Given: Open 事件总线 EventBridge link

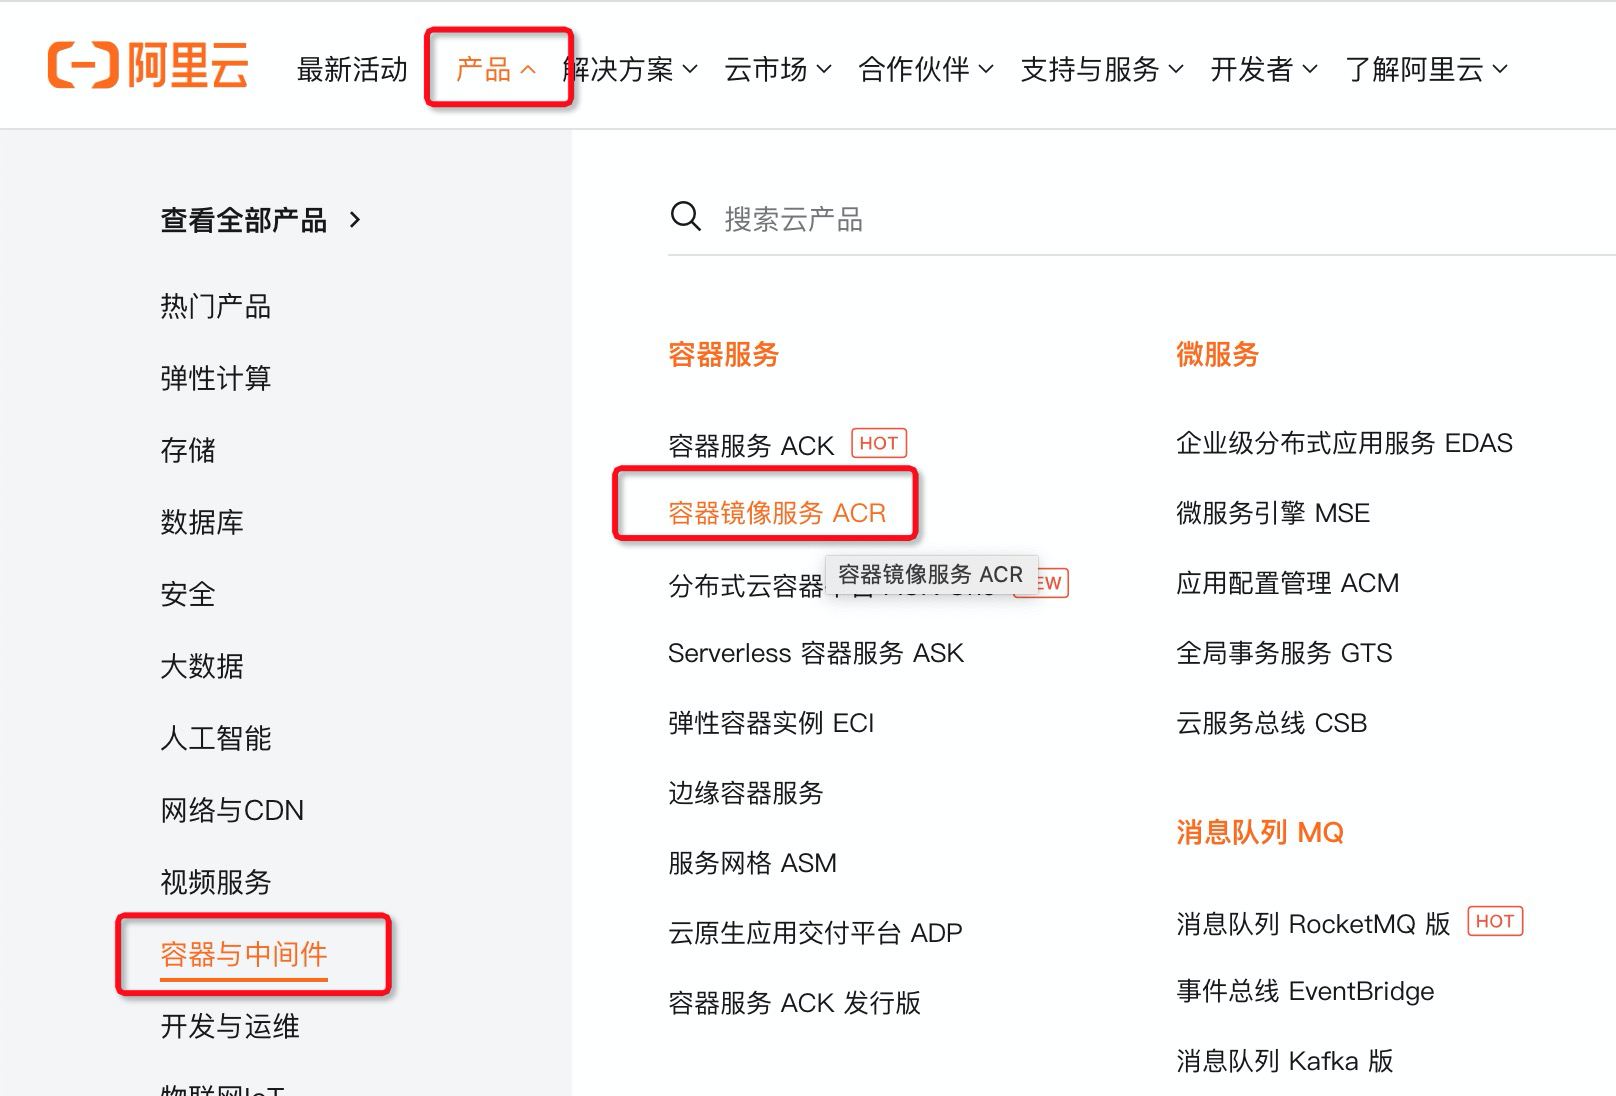Looking at the screenshot, I should coord(1305,991).
